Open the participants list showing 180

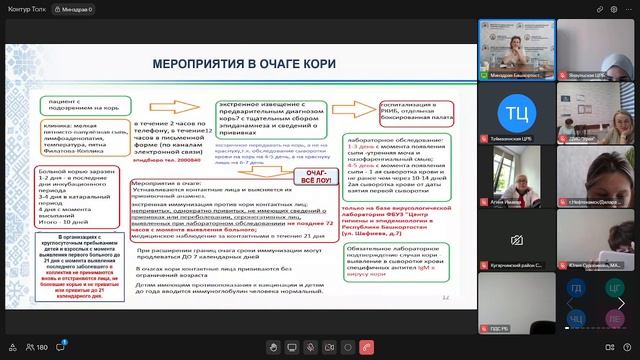37,347
